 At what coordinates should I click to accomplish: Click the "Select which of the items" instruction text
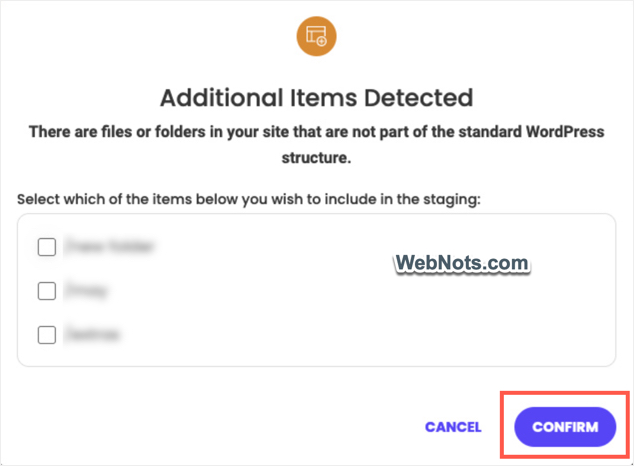point(248,199)
